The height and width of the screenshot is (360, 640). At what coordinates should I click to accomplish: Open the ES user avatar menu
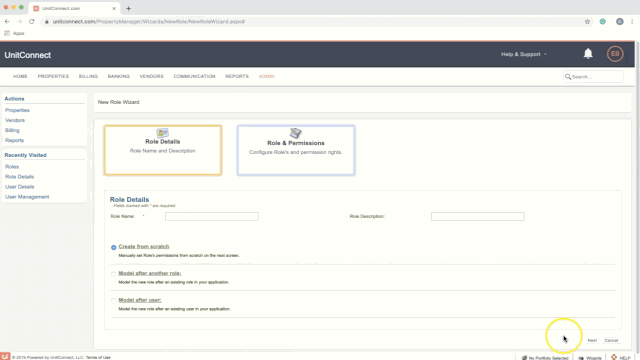[615, 54]
